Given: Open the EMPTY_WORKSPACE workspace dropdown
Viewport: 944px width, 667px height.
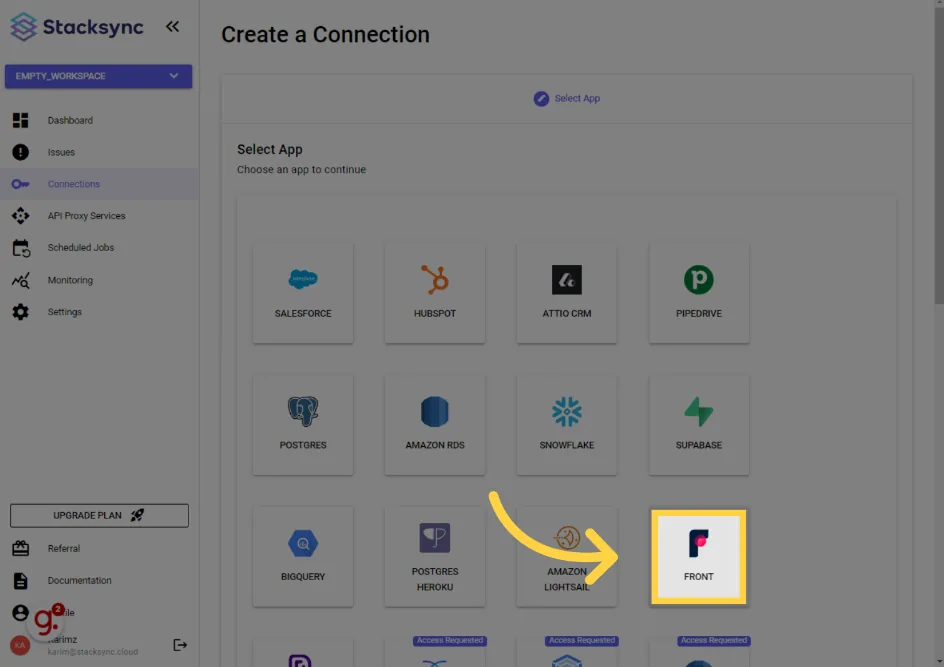Looking at the screenshot, I should click(x=99, y=76).
